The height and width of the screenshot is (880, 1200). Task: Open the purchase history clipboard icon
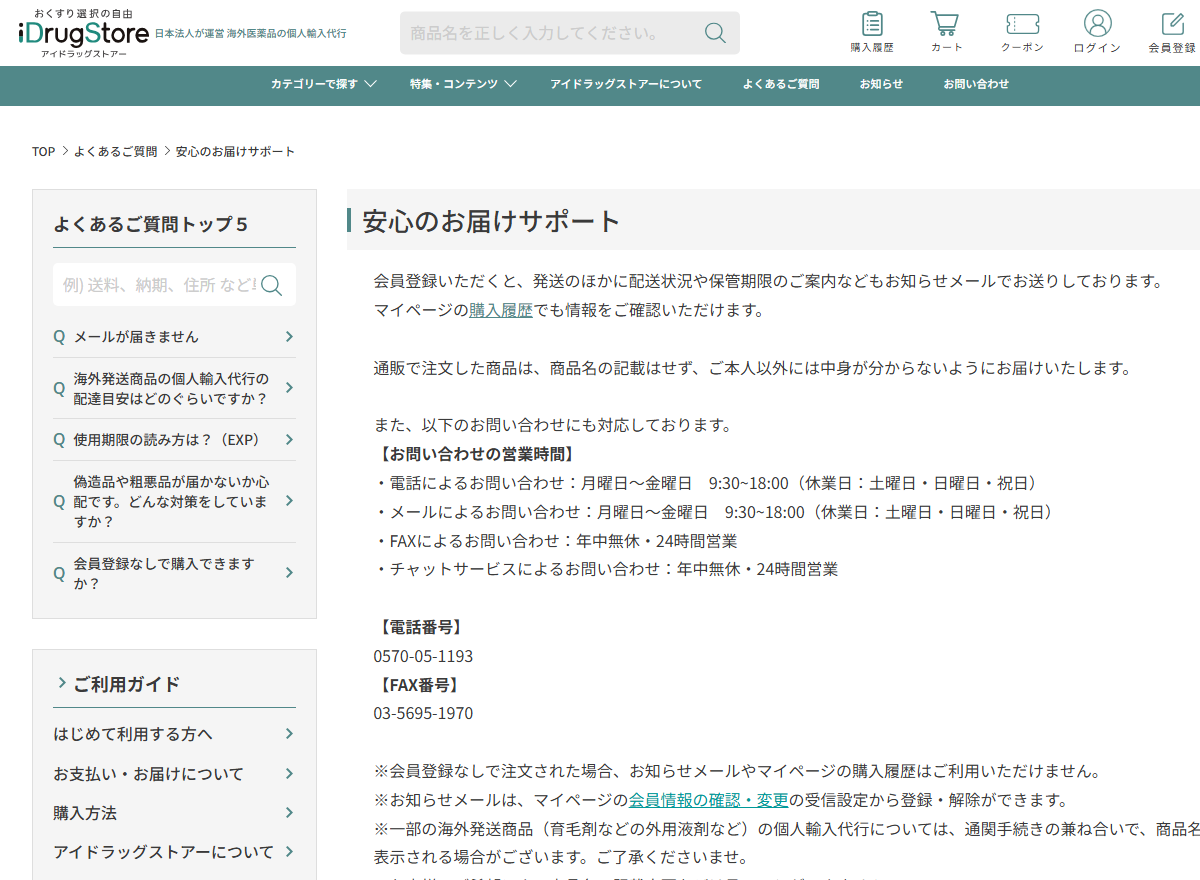coord(872,24)
